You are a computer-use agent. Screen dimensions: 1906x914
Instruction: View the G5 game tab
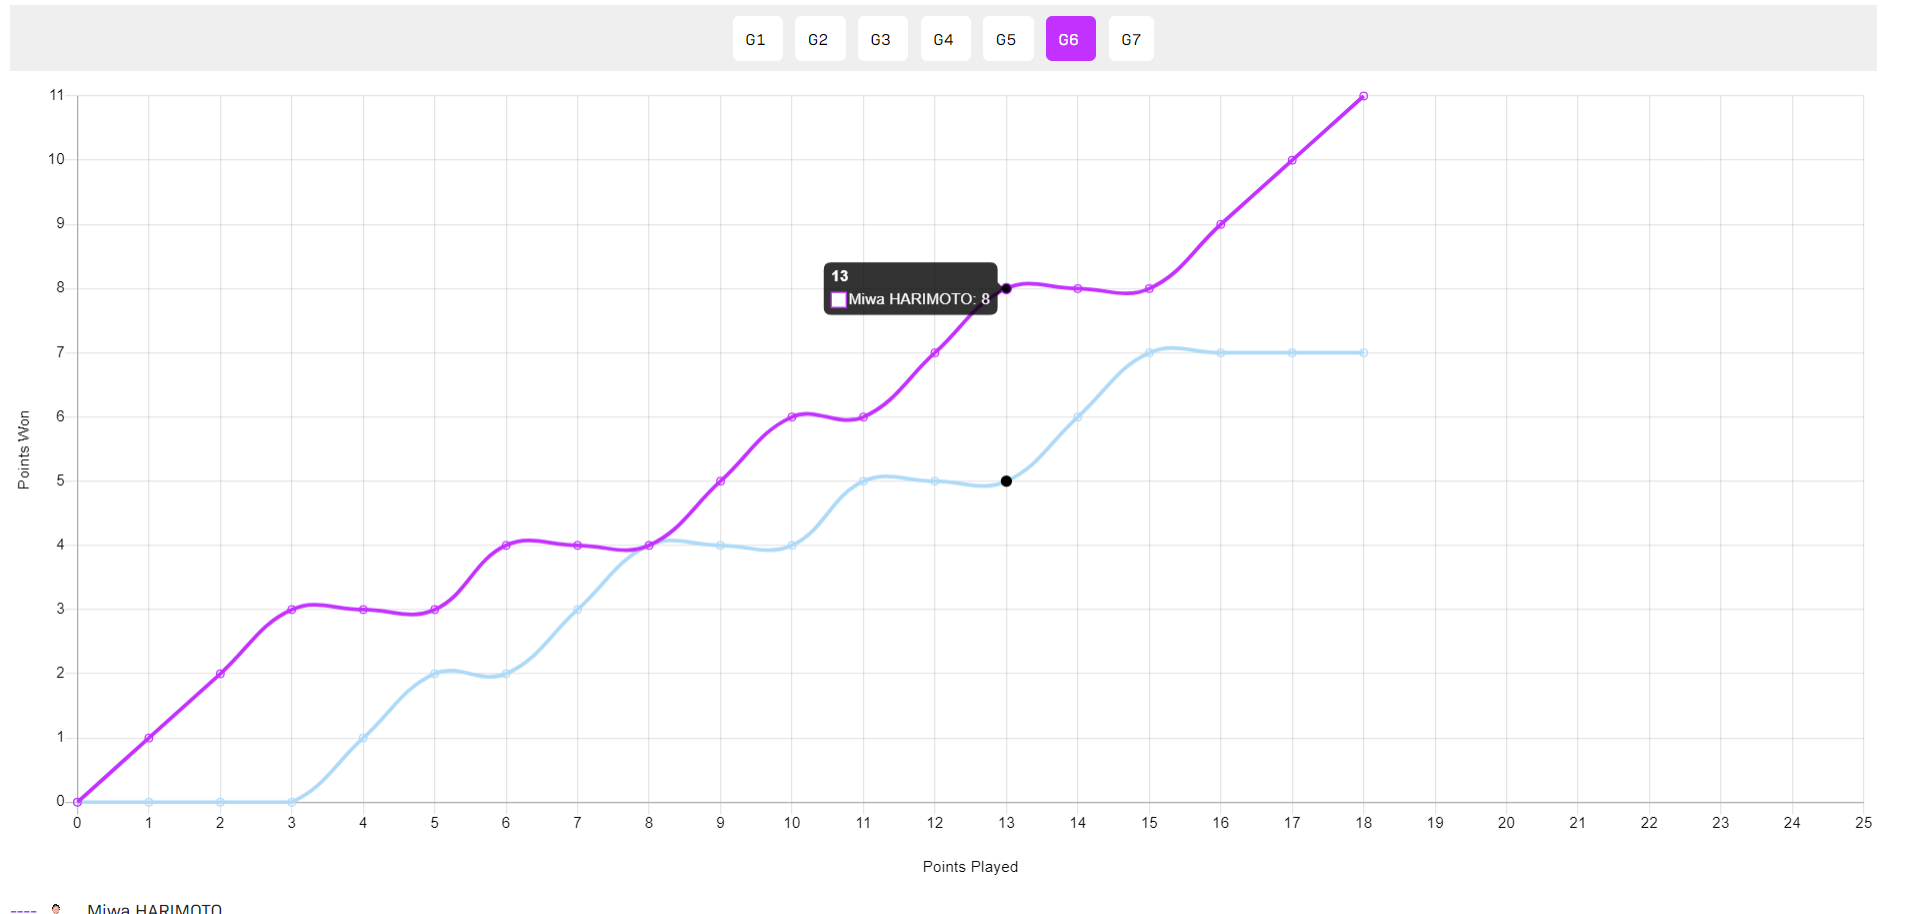(x=1007, y=39)
